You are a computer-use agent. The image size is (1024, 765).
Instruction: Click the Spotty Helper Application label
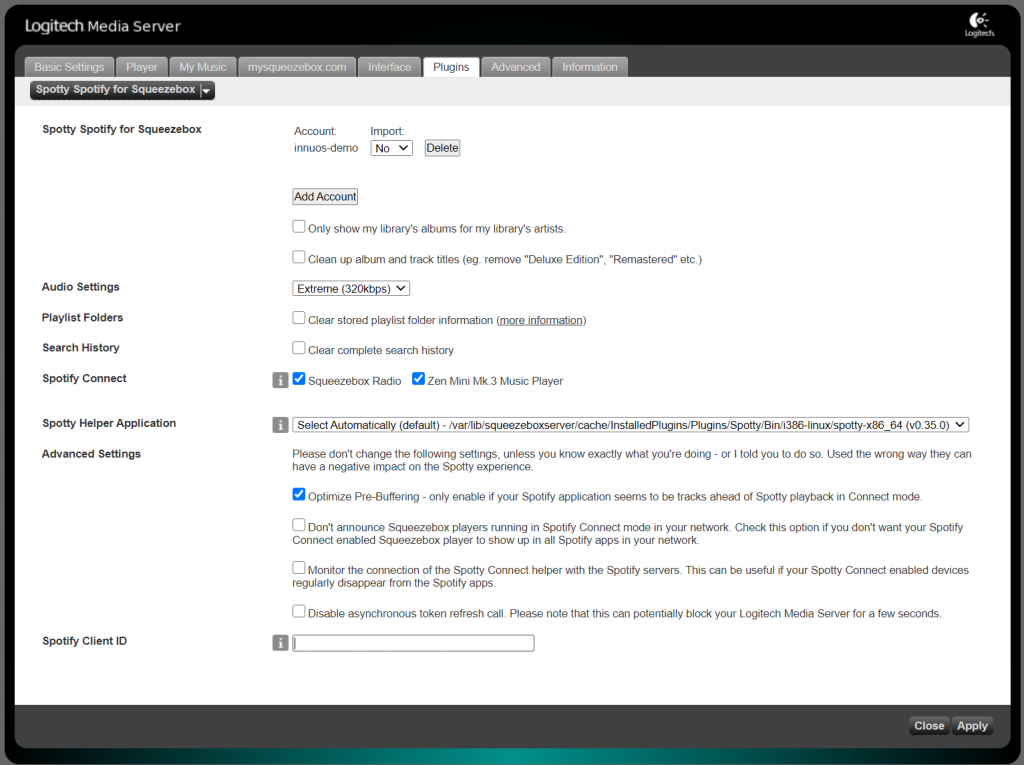pyautogui.click(x=109, y=423)
